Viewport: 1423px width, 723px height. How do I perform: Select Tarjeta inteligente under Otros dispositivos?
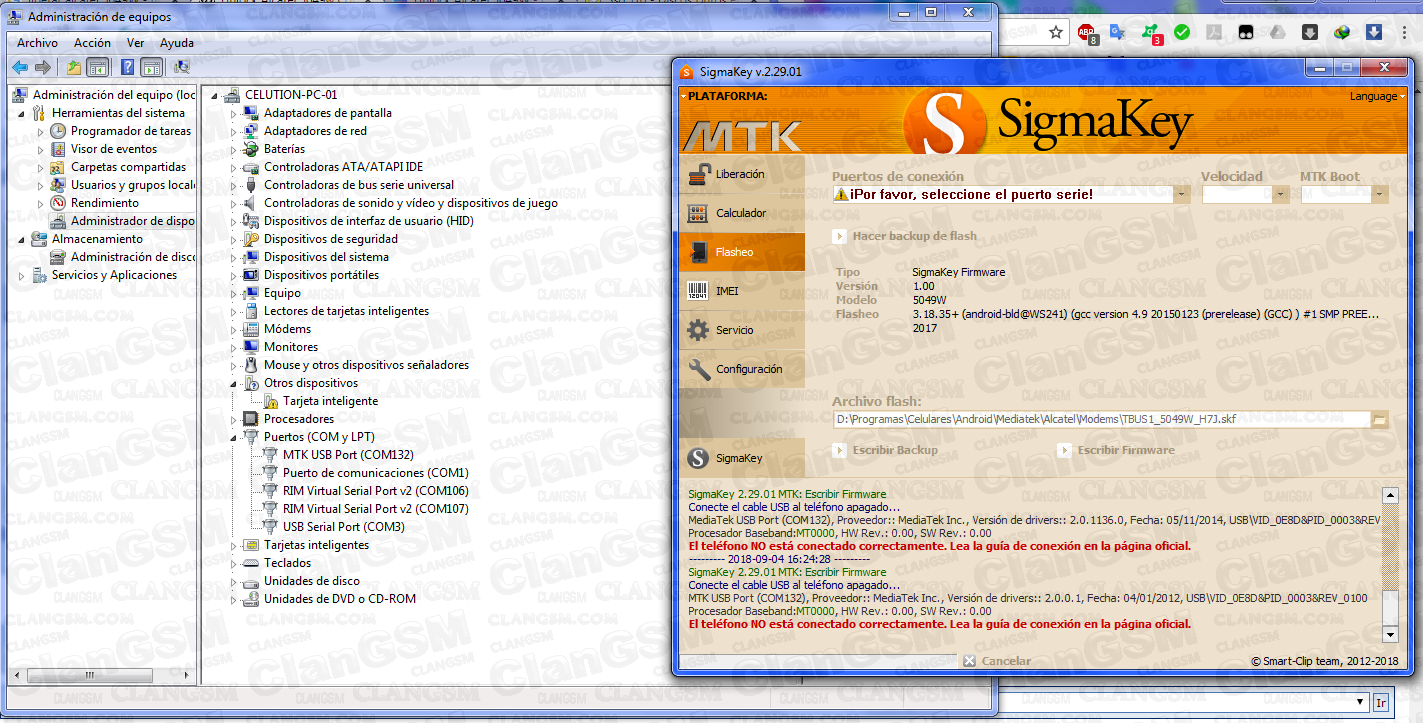pyautogui.click(x=330, y=401)
